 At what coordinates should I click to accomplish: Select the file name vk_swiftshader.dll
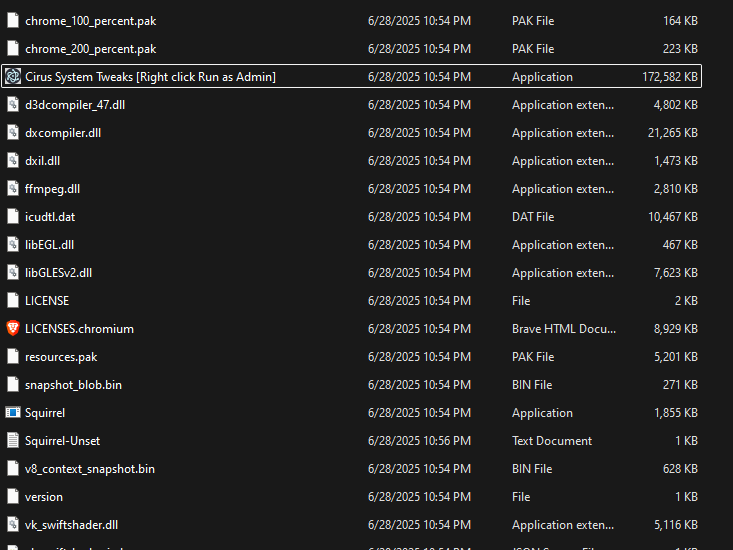click(72, 525)
